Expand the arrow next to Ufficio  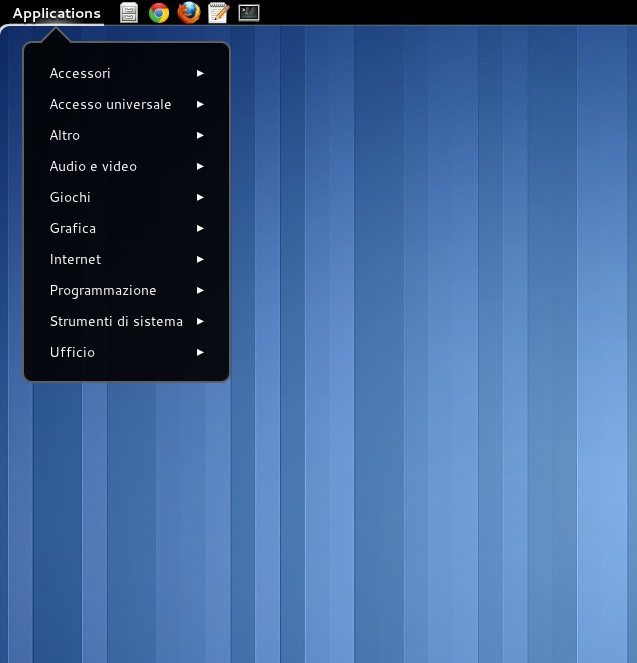click(x=200, y=352)
